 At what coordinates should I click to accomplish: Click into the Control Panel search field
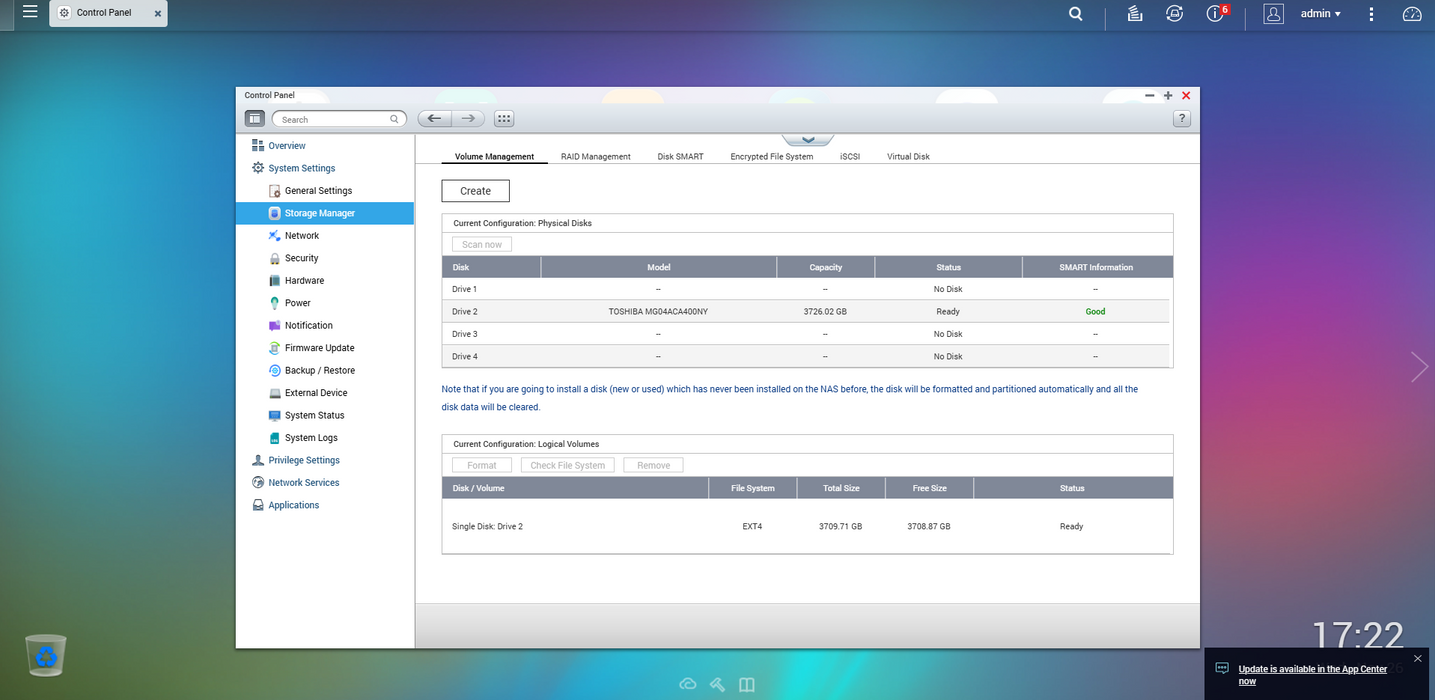pos(334,119)
